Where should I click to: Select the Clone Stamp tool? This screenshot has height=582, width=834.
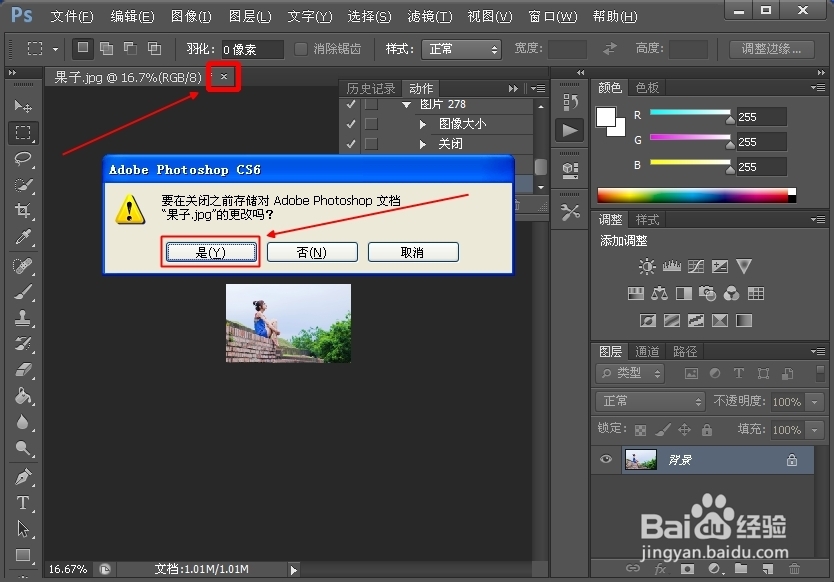tap(22, 318)
